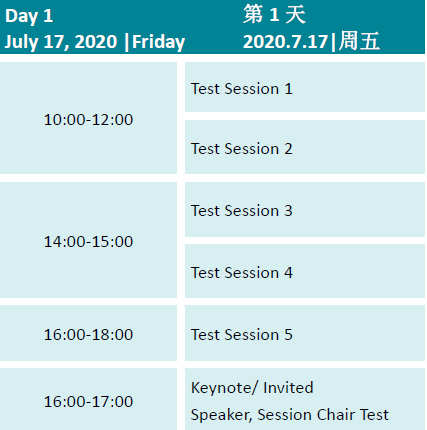
Task: Select the Friday label in header
Action: click(159, 42)
